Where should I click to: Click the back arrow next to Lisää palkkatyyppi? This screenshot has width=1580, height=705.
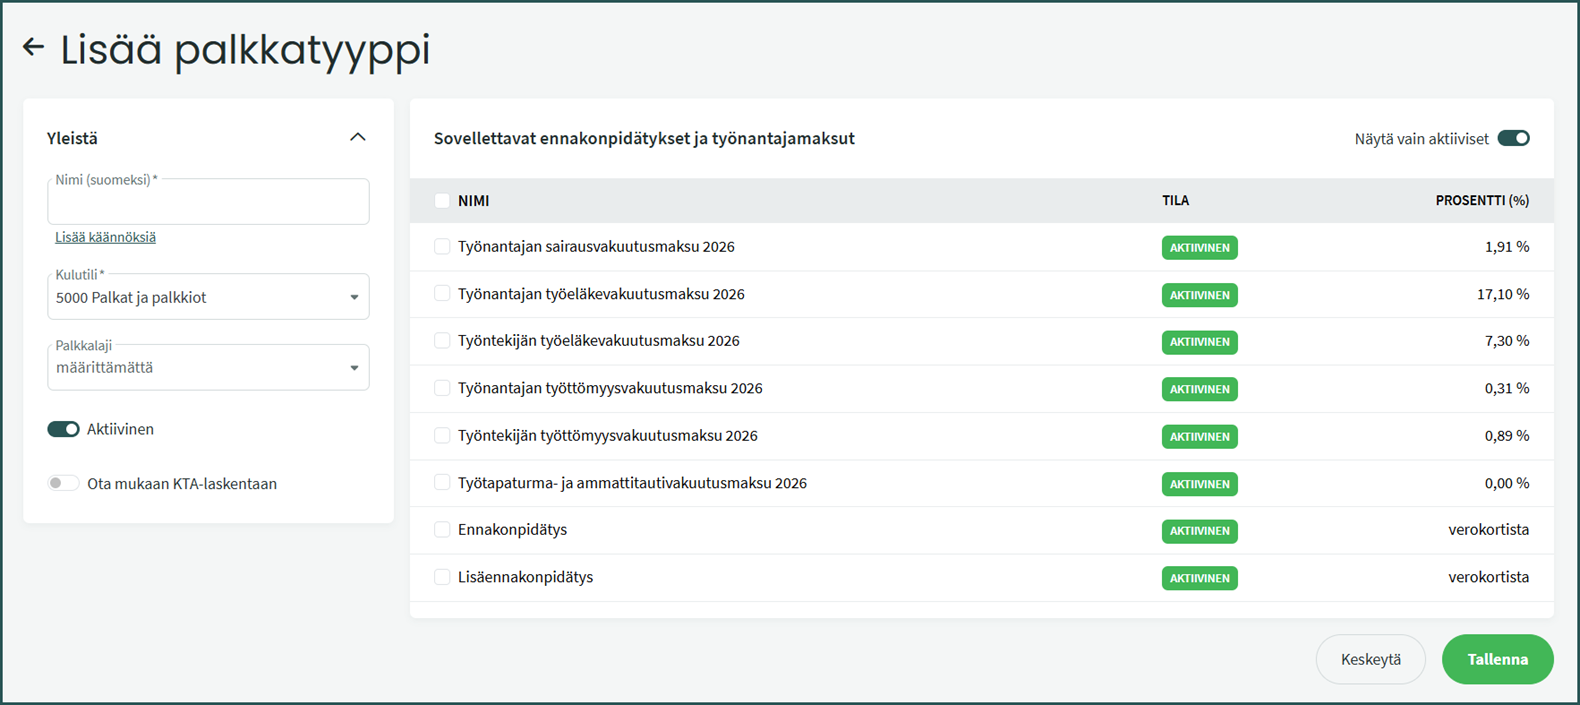33,47
